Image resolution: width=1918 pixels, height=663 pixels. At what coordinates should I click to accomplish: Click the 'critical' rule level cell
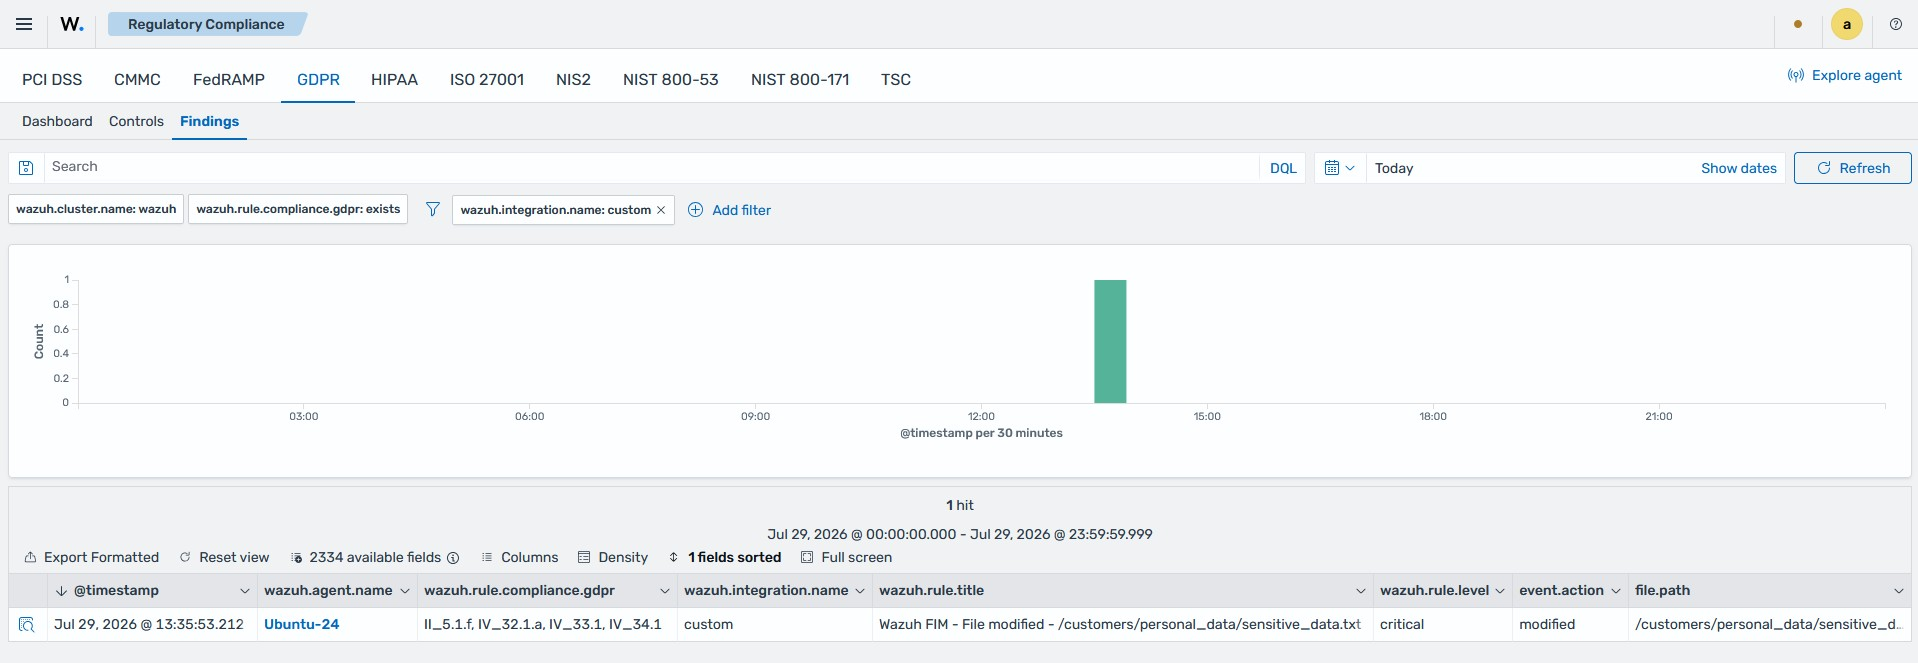pyautogui.click(x=1442, y=624)
